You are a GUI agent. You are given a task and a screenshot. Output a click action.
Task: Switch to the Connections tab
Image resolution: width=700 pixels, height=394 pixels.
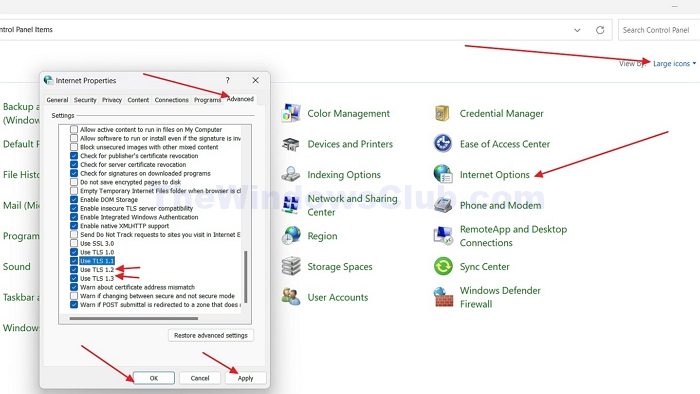click(x=171, y=100)
